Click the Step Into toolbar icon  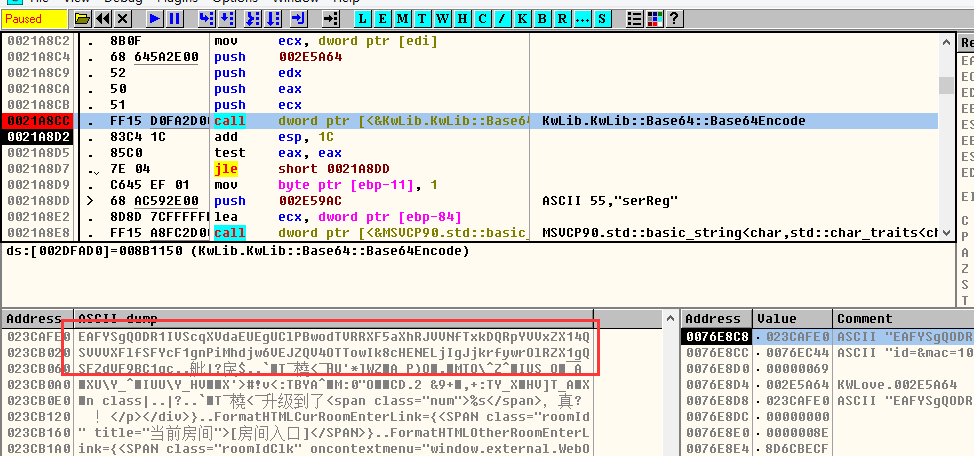207,19
